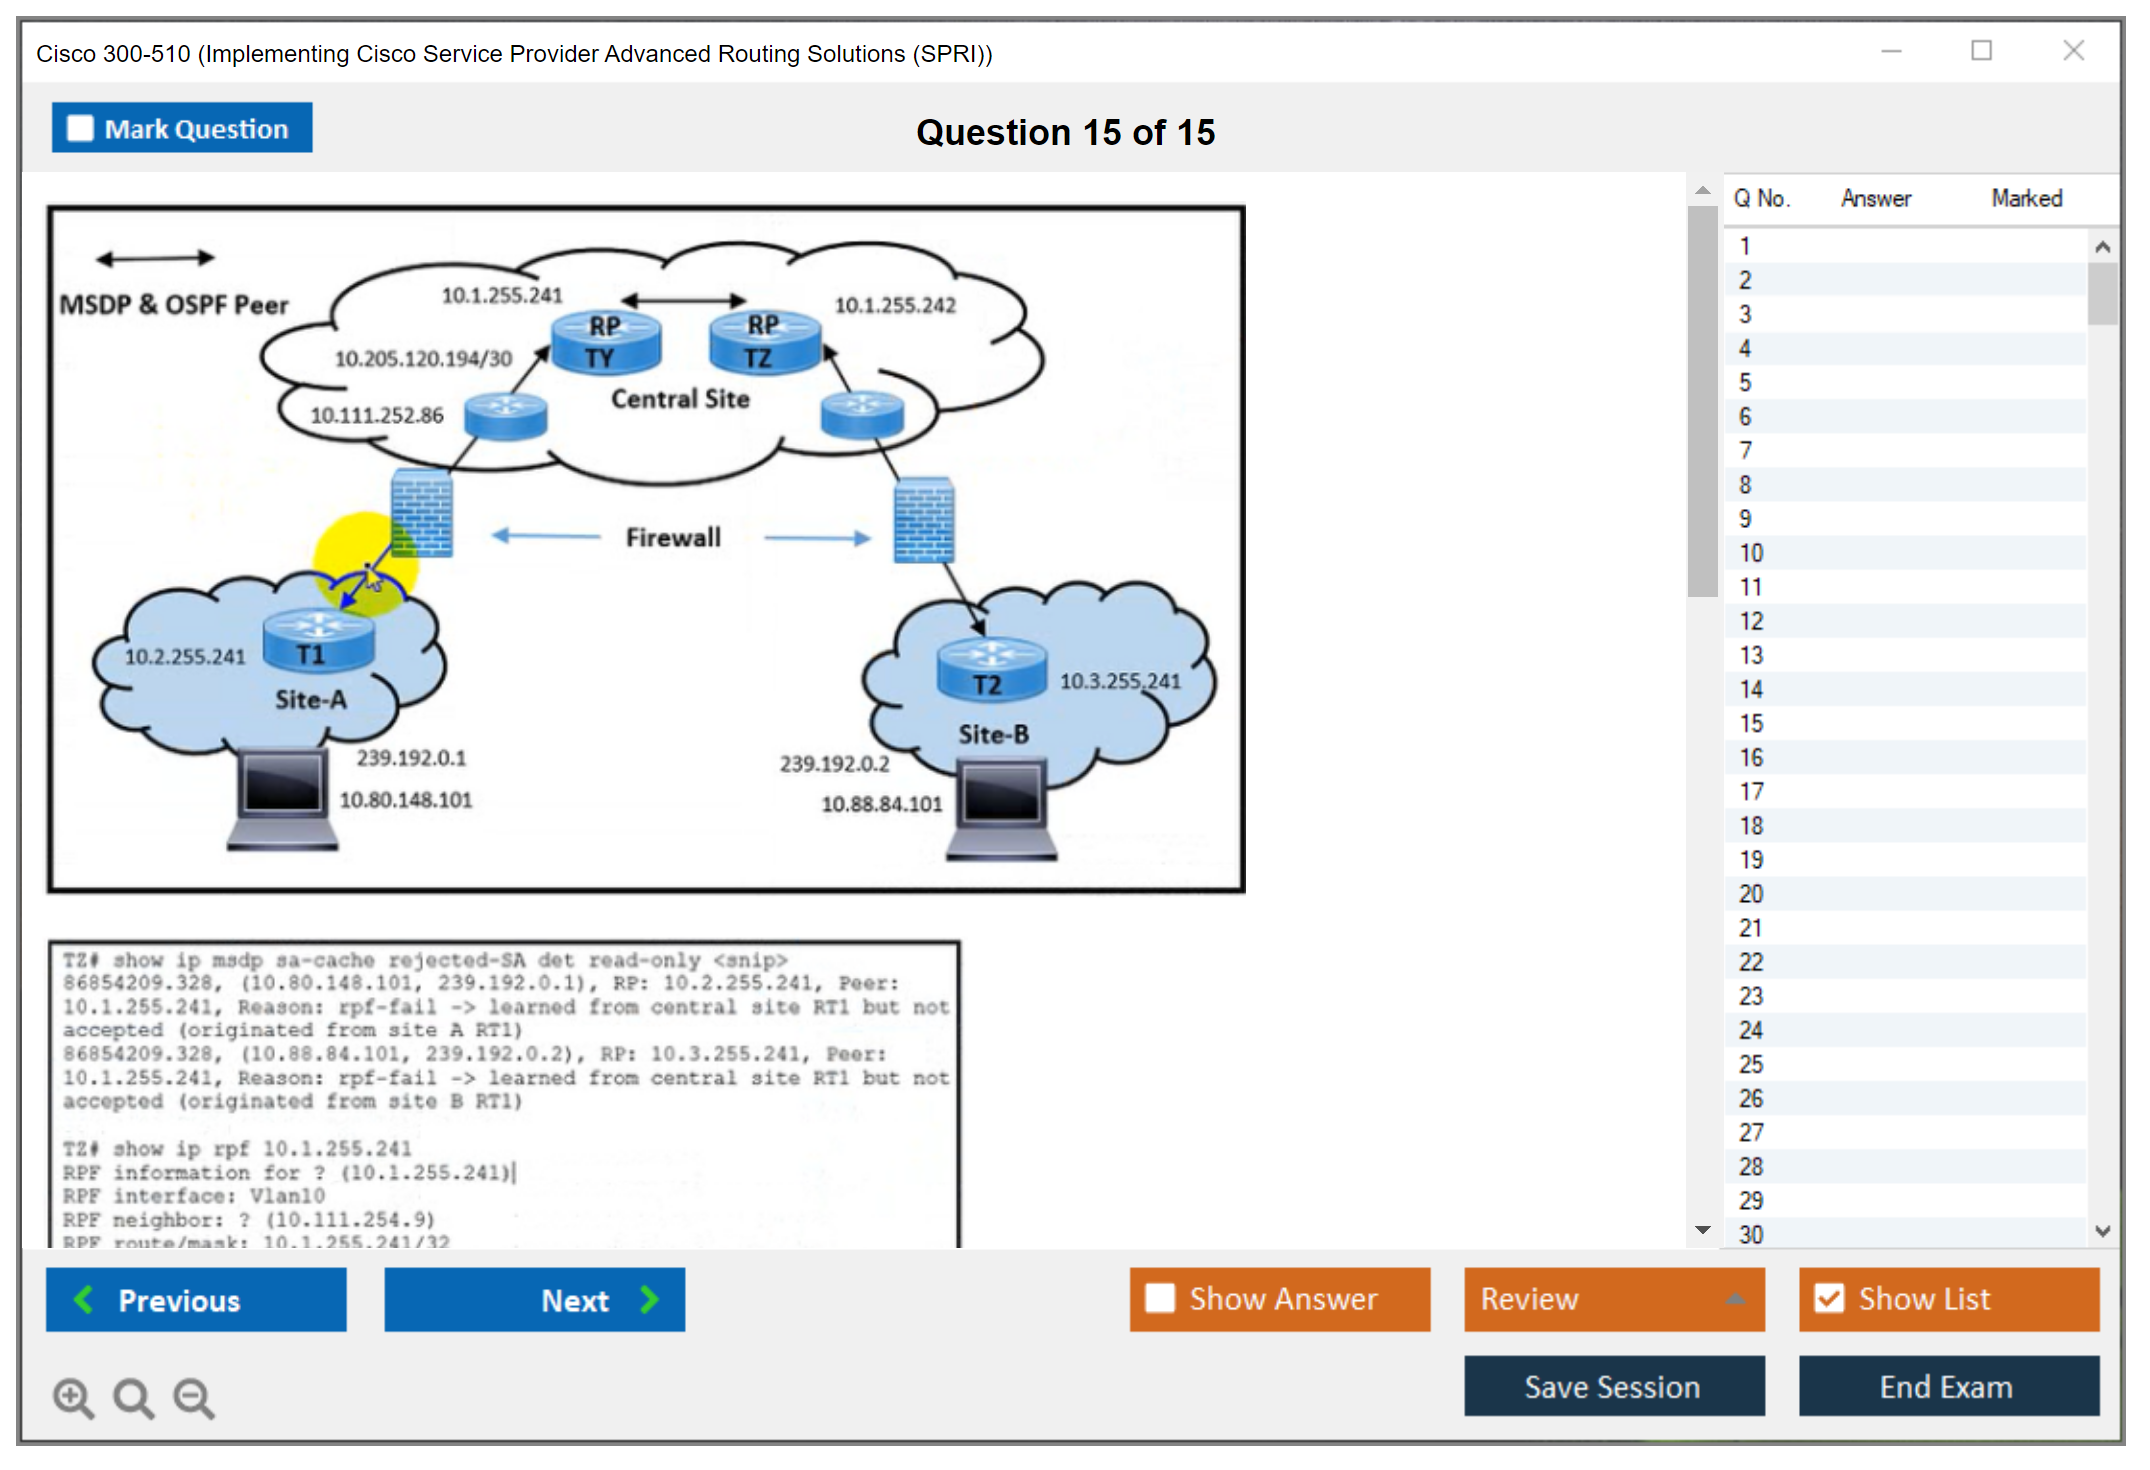This screenshot has height=1470, width=2150.
Task: Click the T2 router in Site-B
Action: (x=991, y=669)
